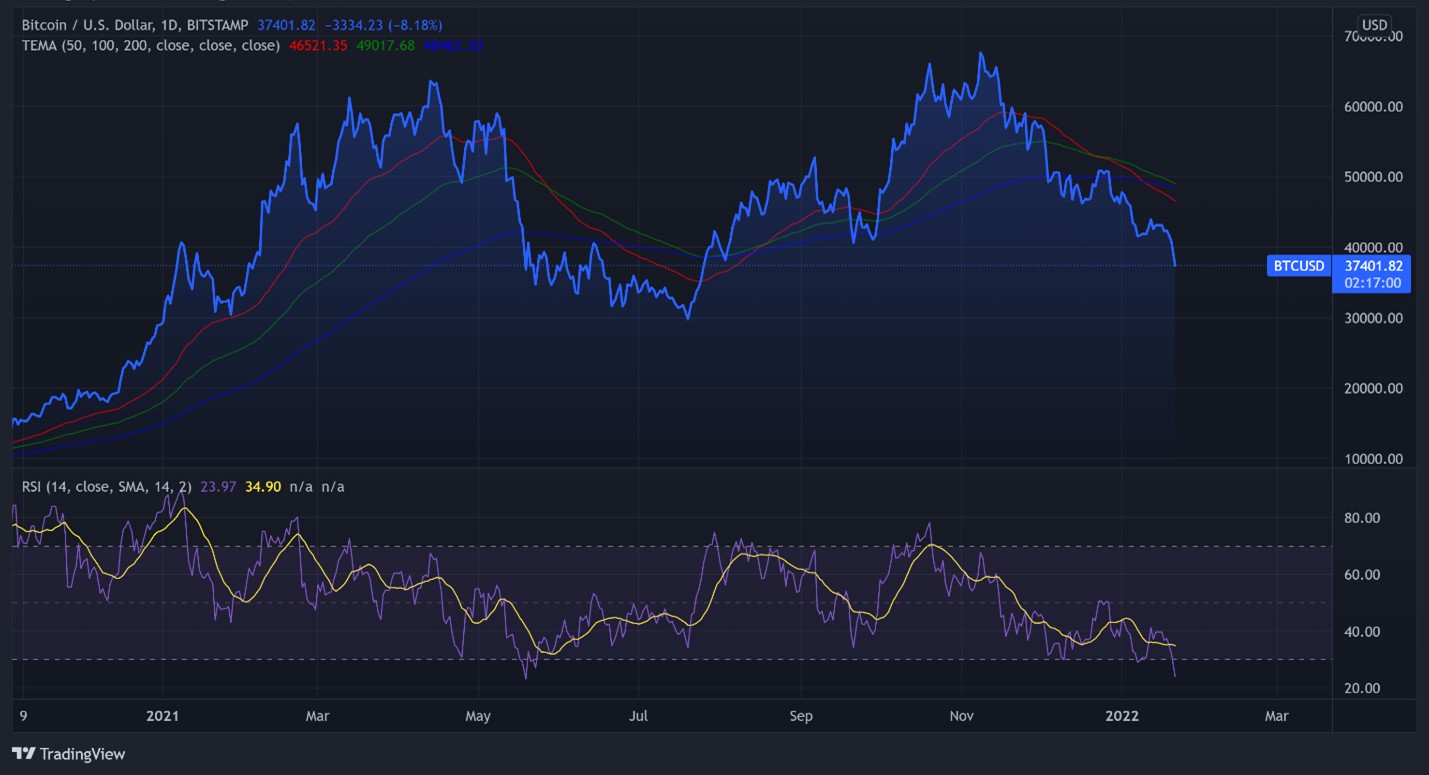Click the current price tag 37401.82 on axis
The height and width of the screenshot is (775, 1429).
tap(1372, 266)
